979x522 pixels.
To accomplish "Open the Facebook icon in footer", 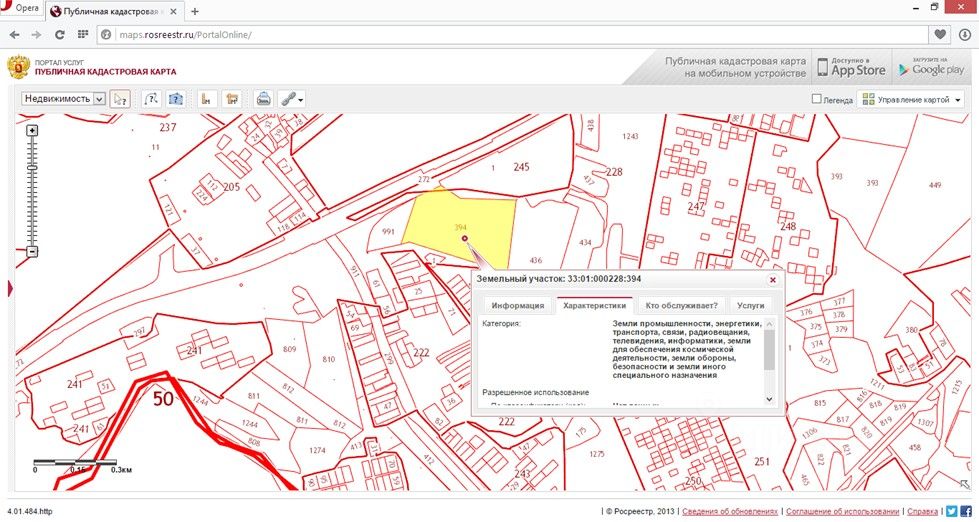I will pyautogui.click(x=965, y=511).
